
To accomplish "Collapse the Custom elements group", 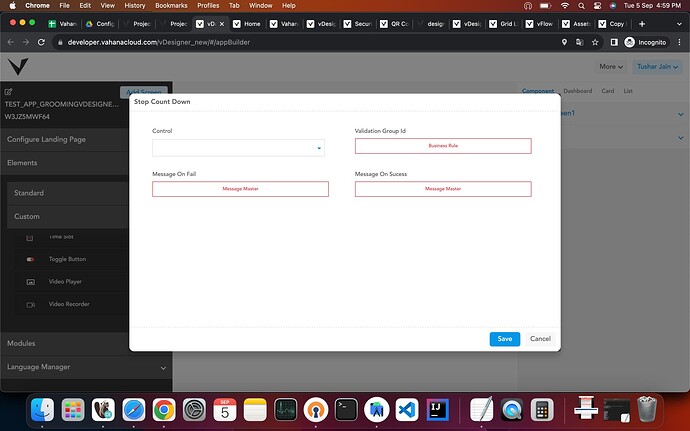I will (x=68, y=217).
